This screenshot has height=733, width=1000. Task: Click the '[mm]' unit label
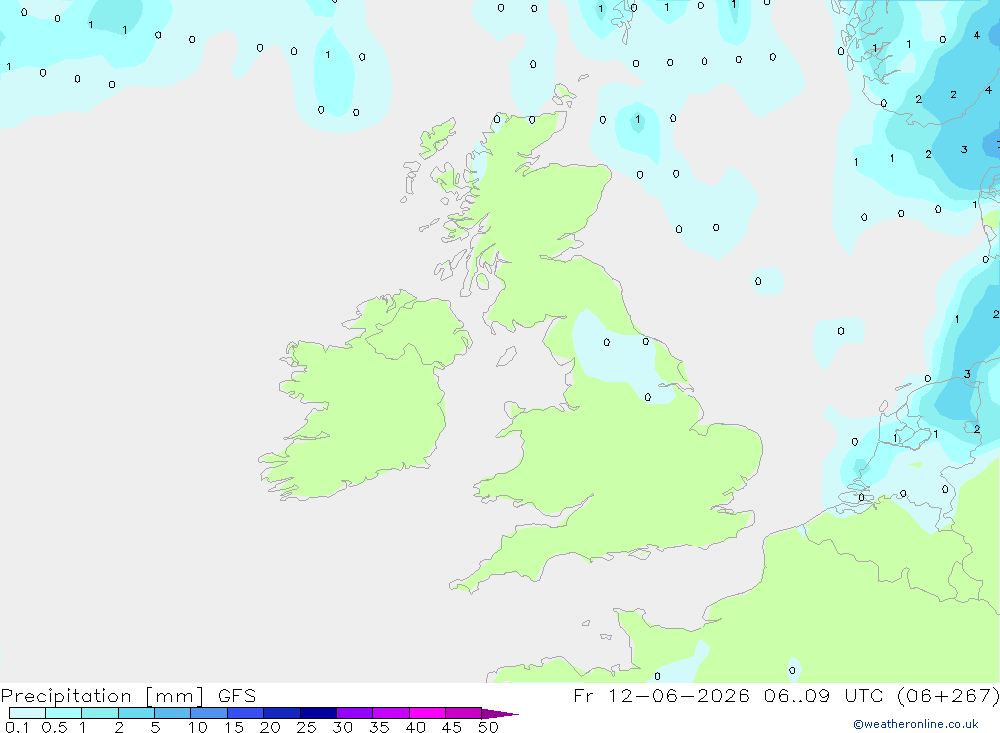175,696
